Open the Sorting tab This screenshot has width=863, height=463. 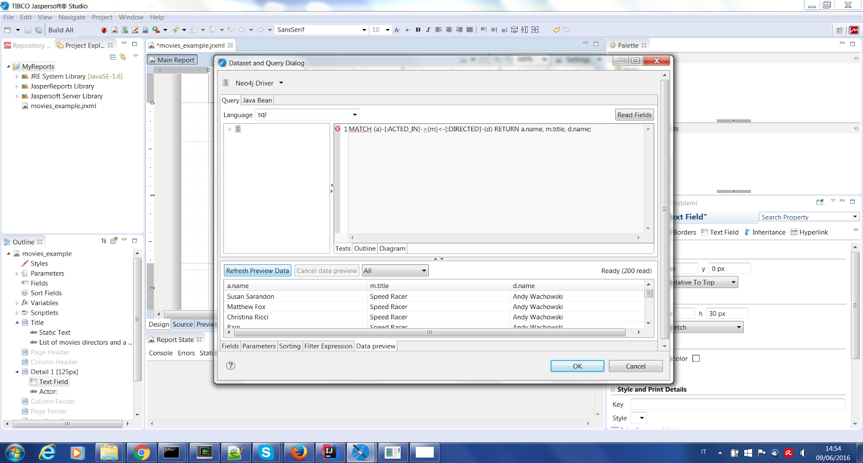290,346
